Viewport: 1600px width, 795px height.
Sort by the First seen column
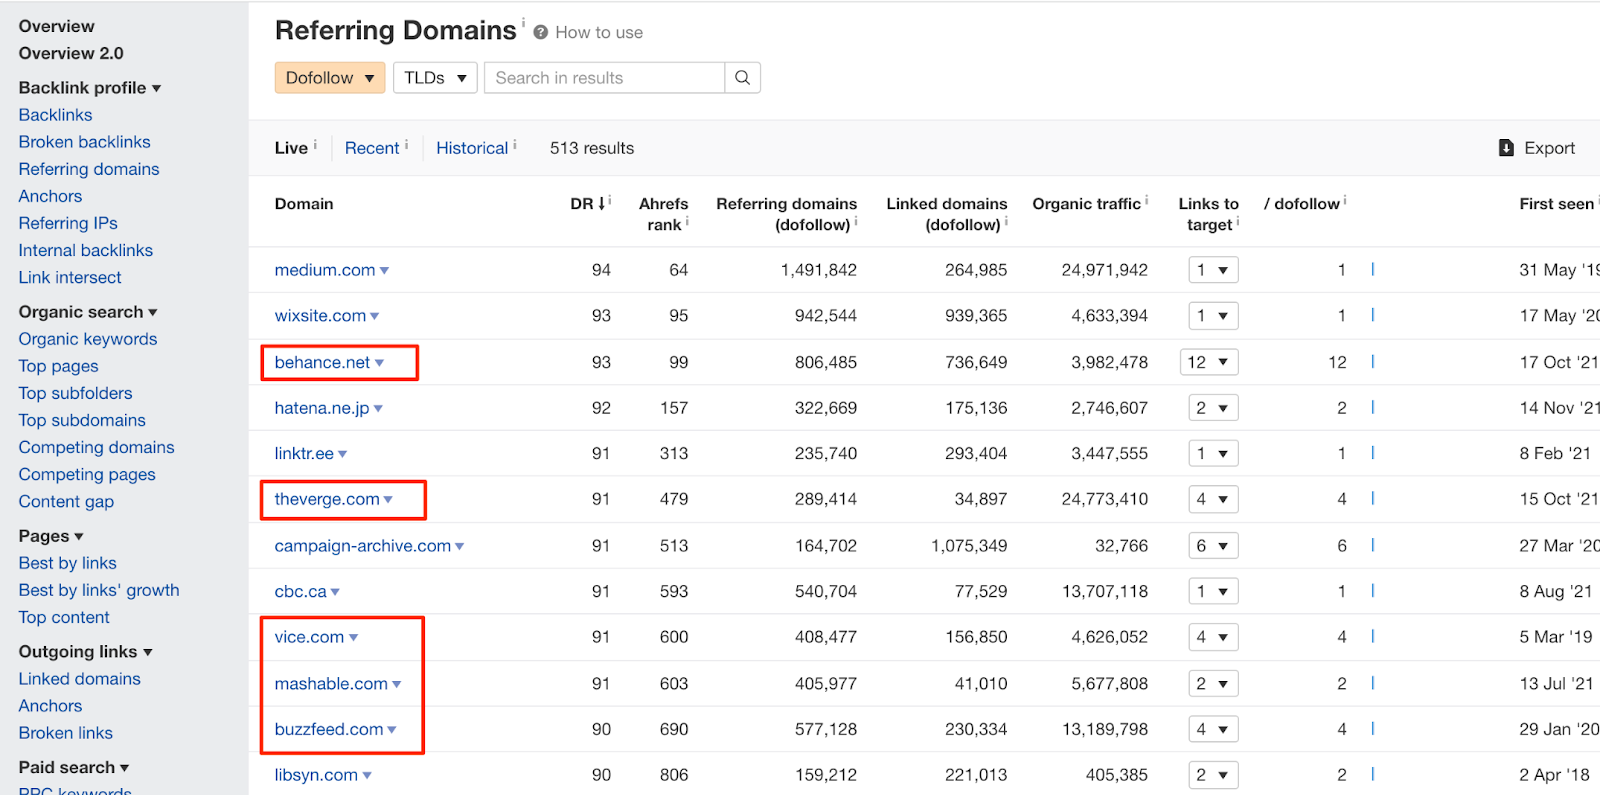(x=1556, y=204)
